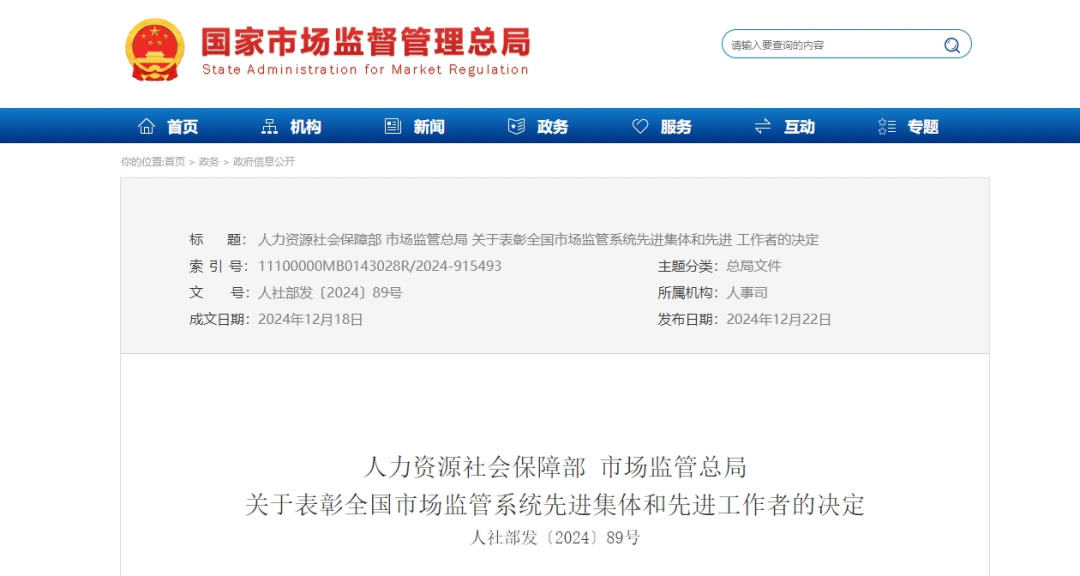Image resolution: width=1080 pixels, height=576 pixels.
Task: Click the site title 国家市场监督管理总局
Action: coord(366,41)
